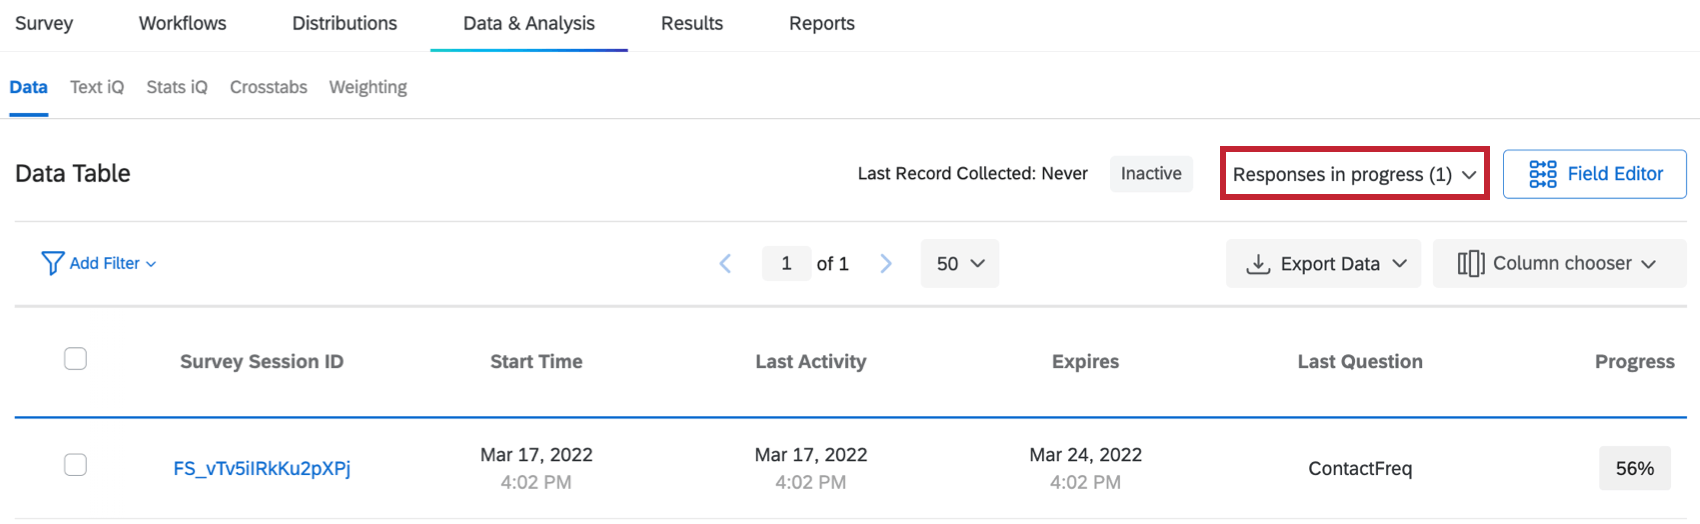The height and width of the screenshot is (524, 1700).
Task: Go to next page arrow
Action: 885,263
